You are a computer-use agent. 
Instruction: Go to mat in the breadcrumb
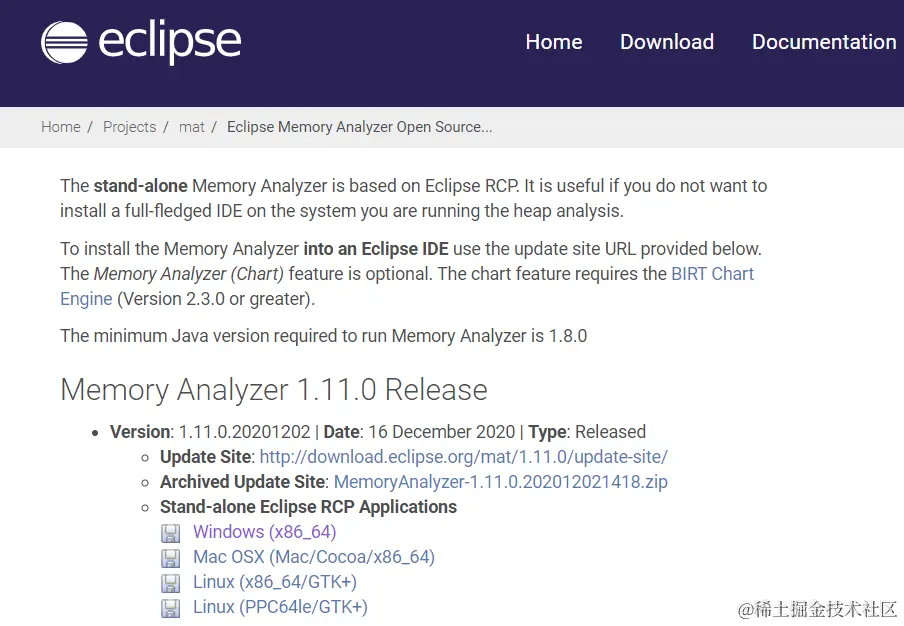tap(191, 127)
